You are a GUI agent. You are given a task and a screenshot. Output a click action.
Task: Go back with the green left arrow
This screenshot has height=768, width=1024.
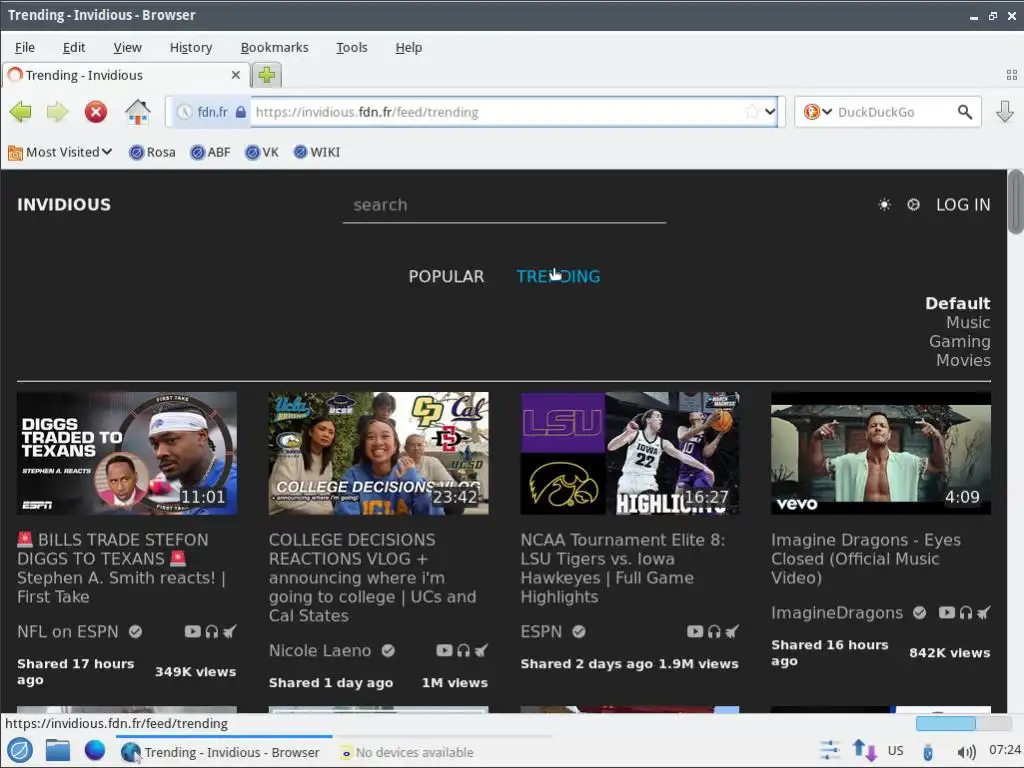pos(21,112)
